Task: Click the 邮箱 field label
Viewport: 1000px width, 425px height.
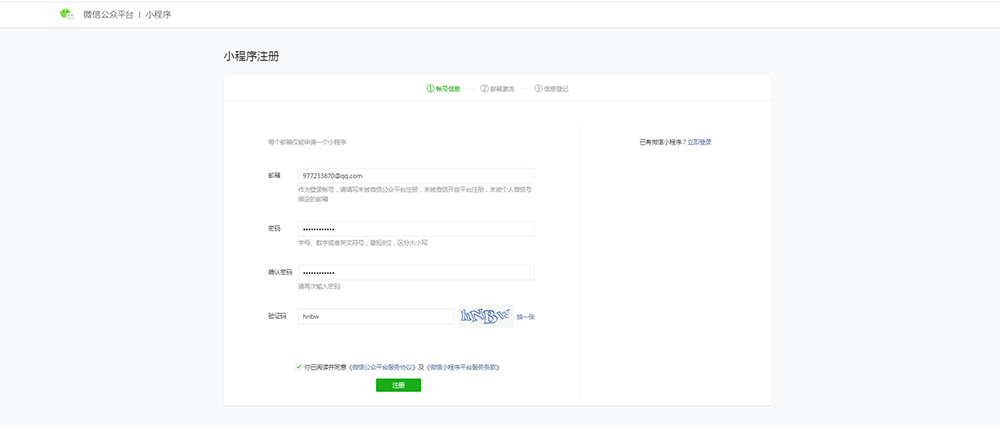Action: [274, 176]
